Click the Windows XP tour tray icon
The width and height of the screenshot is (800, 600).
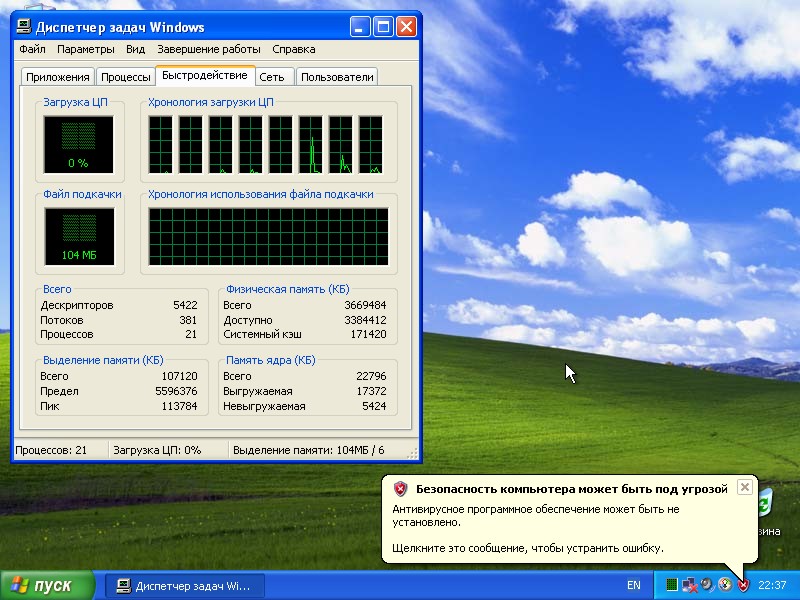click(724, 584)
